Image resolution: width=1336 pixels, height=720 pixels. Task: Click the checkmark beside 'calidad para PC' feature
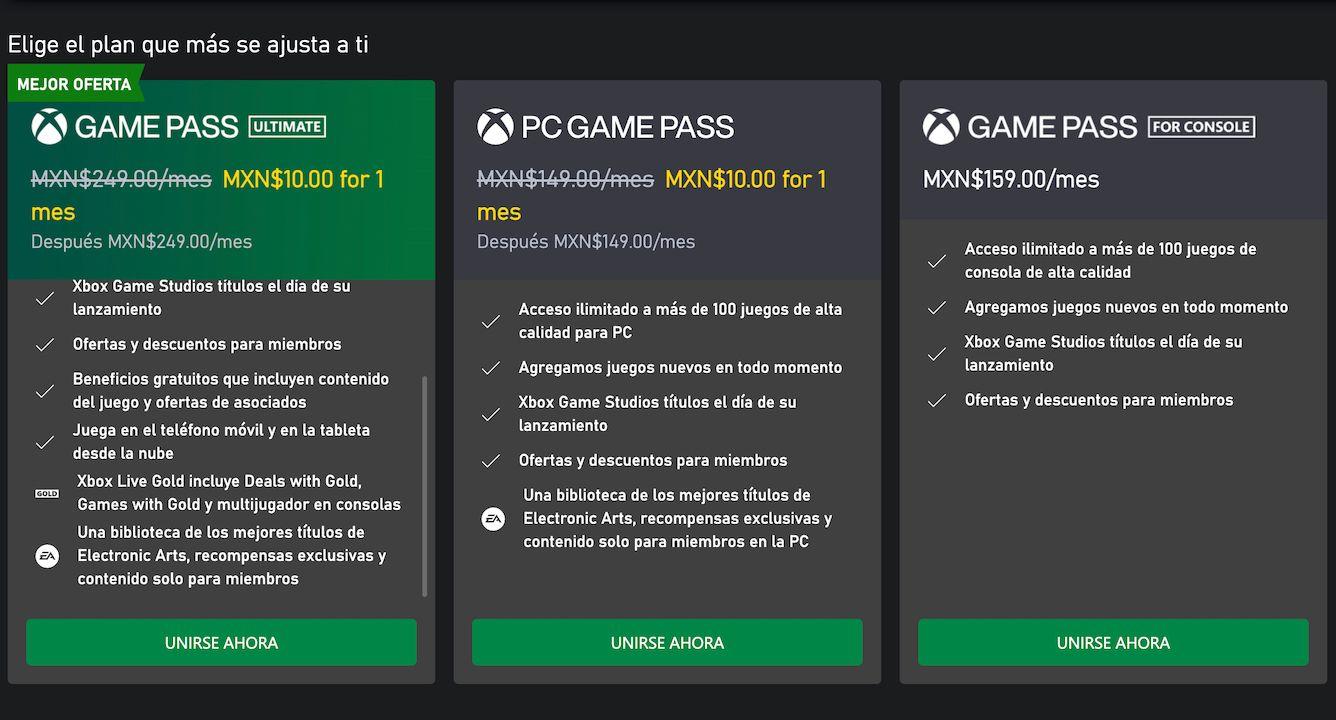point(491,322)
